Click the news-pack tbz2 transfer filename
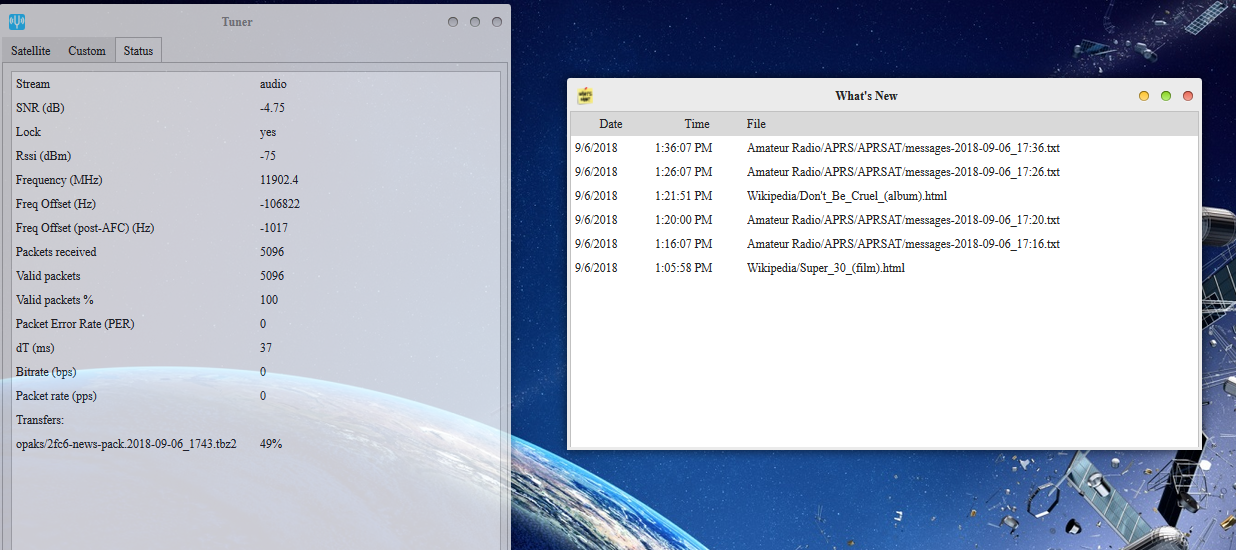The image size is (1236, 550). (126, 444)
